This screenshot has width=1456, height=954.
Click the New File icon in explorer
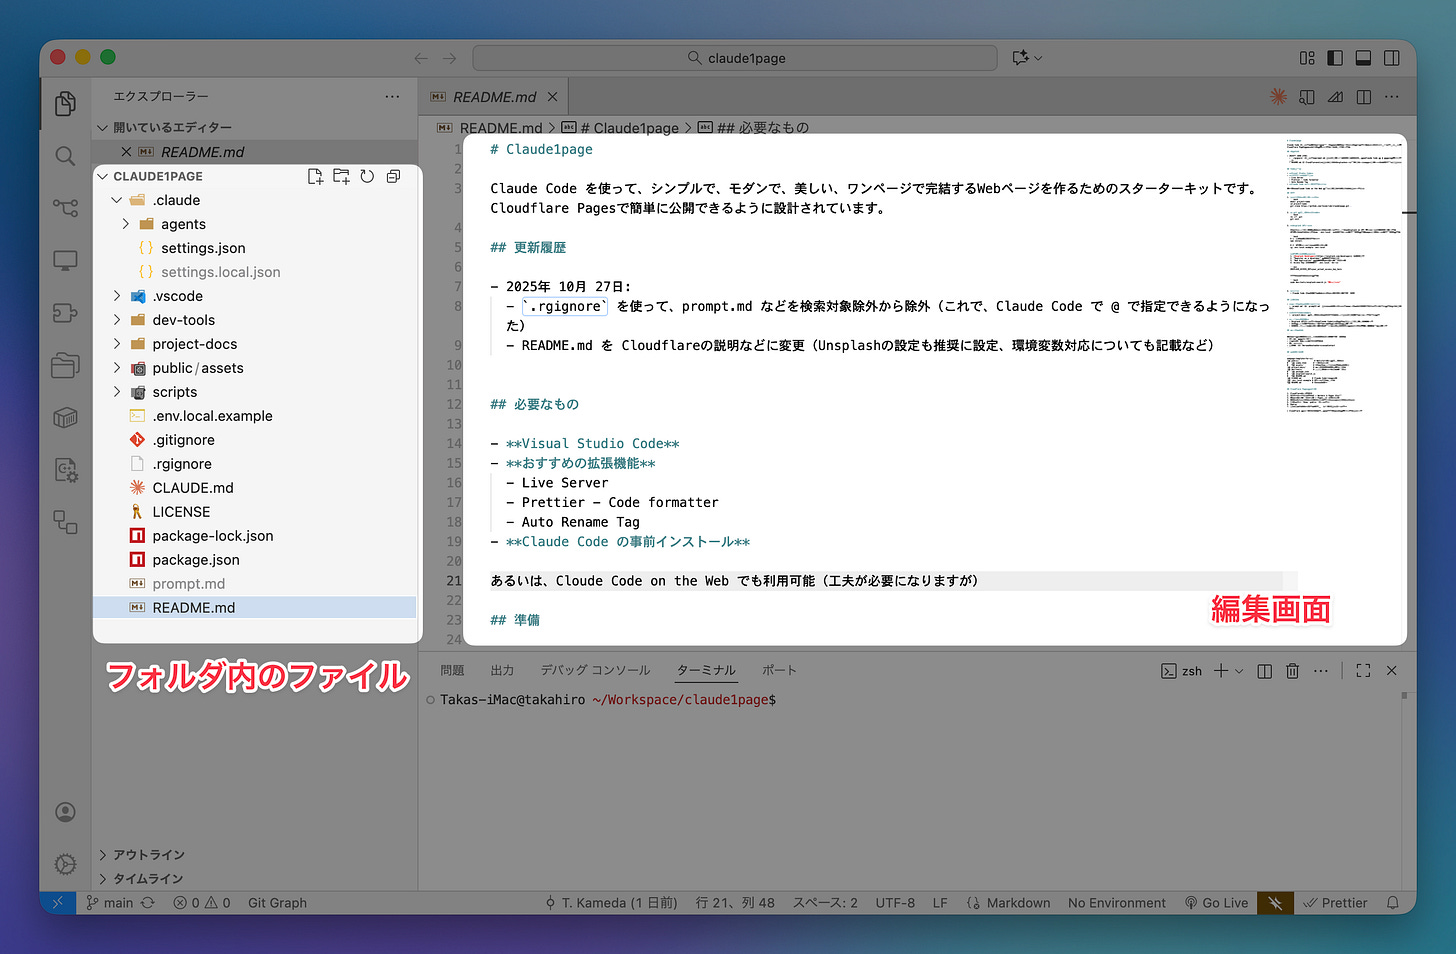pos(315,176)
